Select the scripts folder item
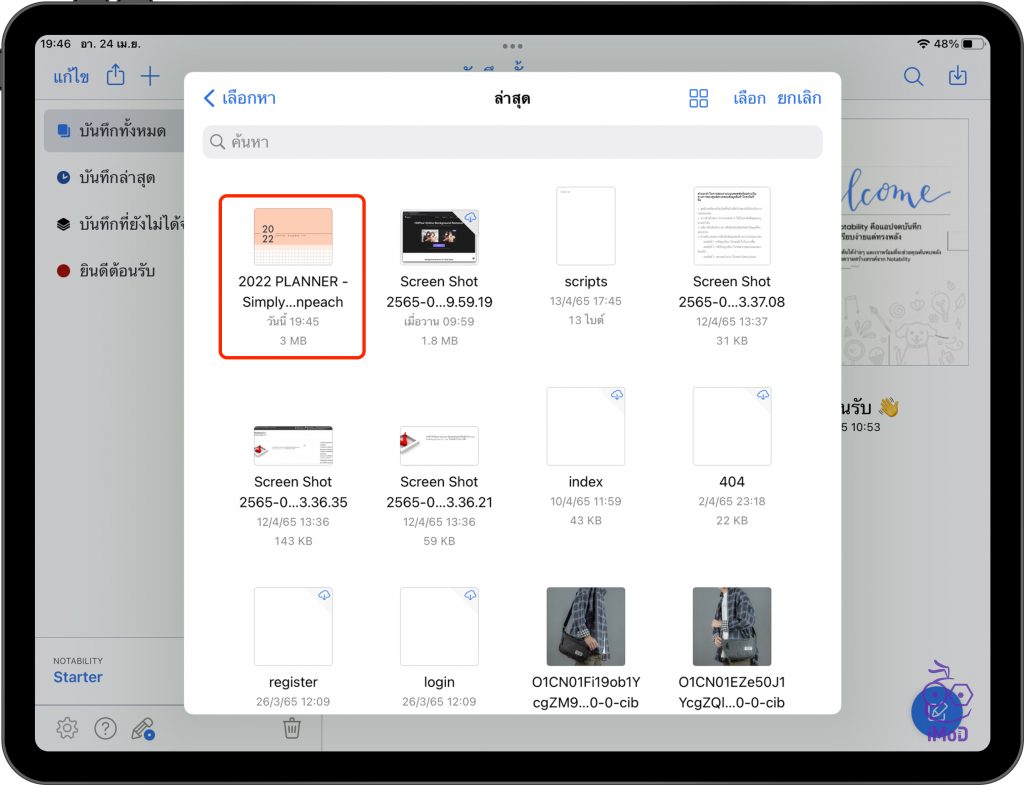 click(585, 227)
